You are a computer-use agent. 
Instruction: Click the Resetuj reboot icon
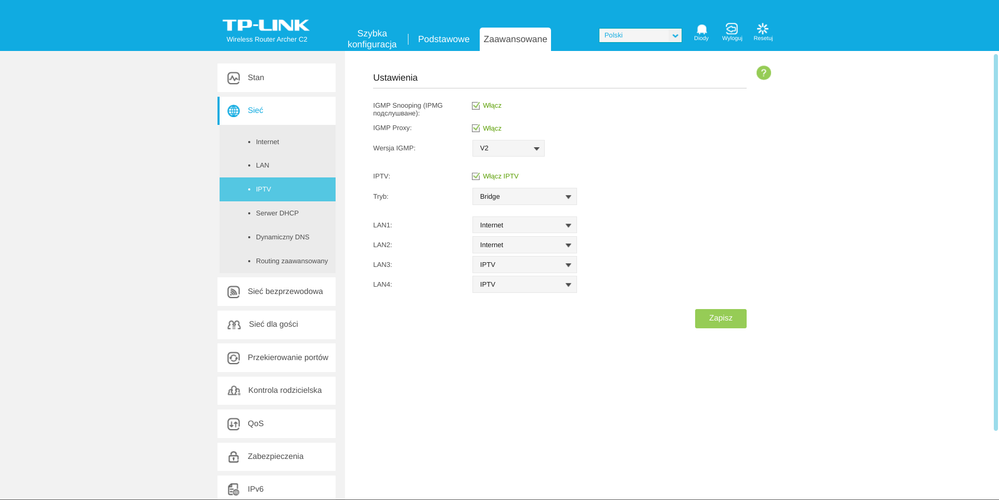coord(763,29)
